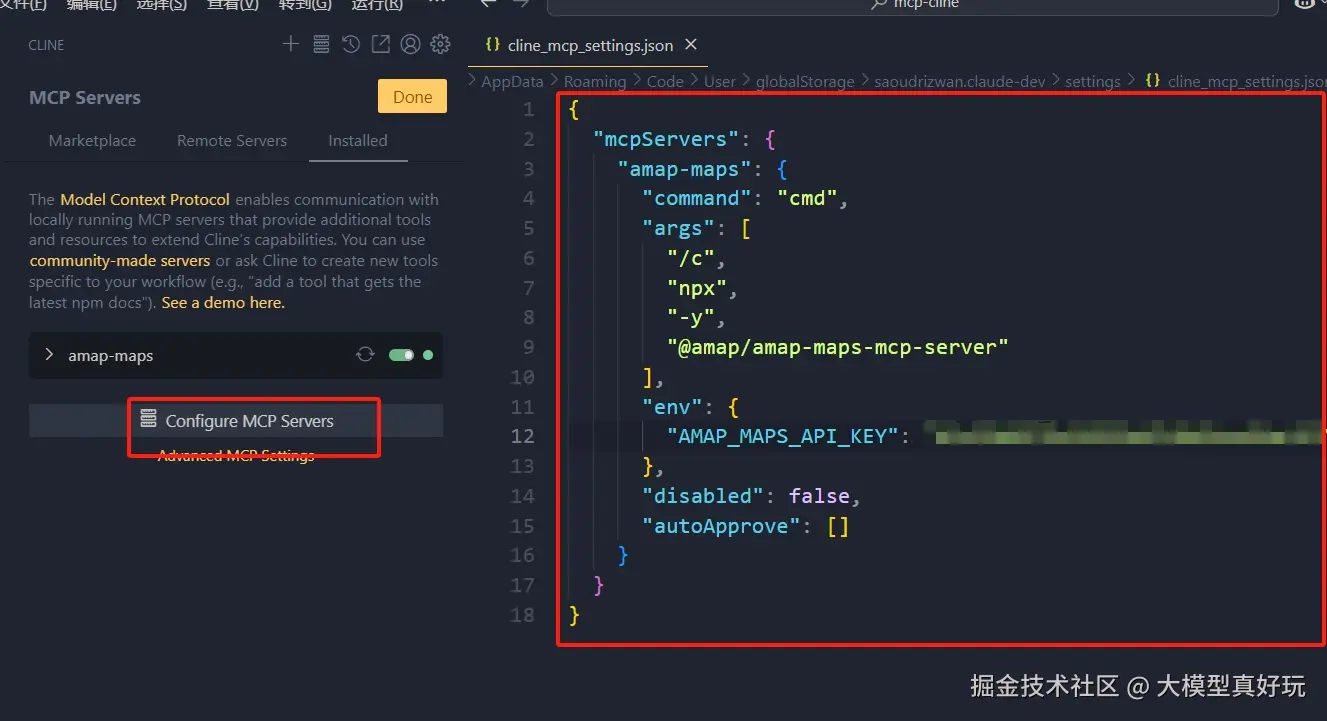Click the blurred API key value
This screenshot has width=1327, height=721.
tap(1124, 436)
